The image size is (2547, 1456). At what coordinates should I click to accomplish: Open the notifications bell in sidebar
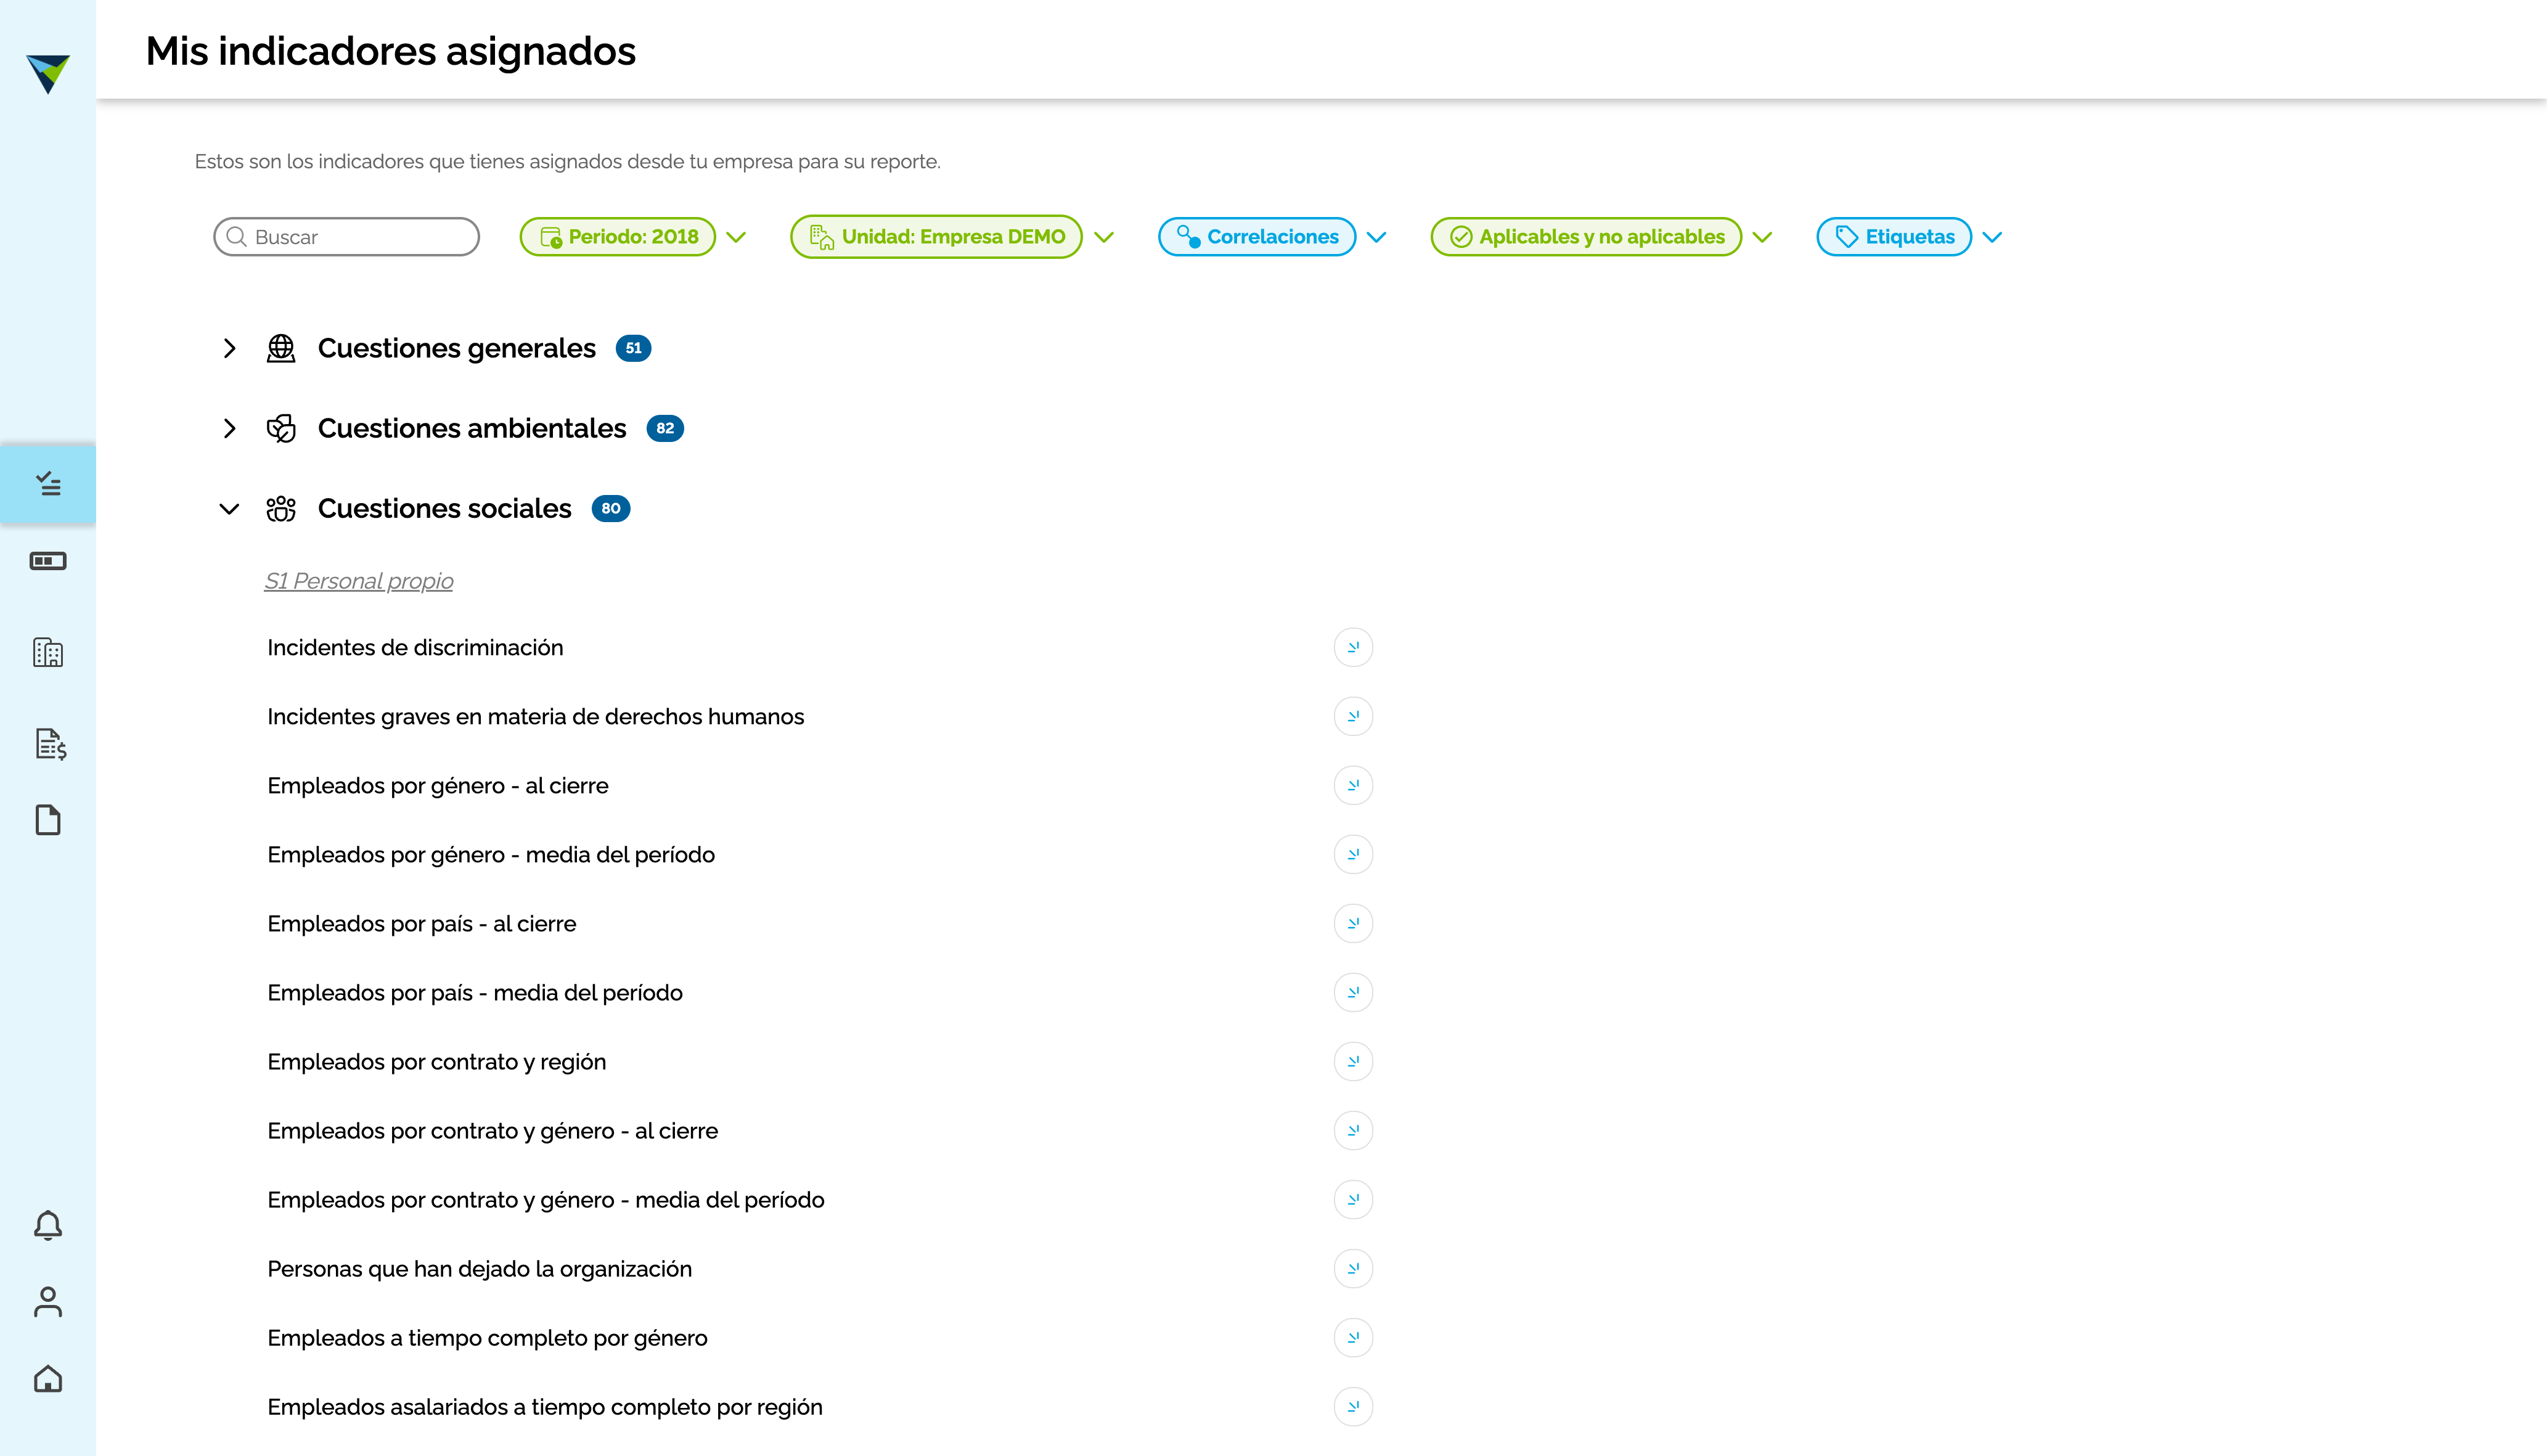tap(48, 1225)
